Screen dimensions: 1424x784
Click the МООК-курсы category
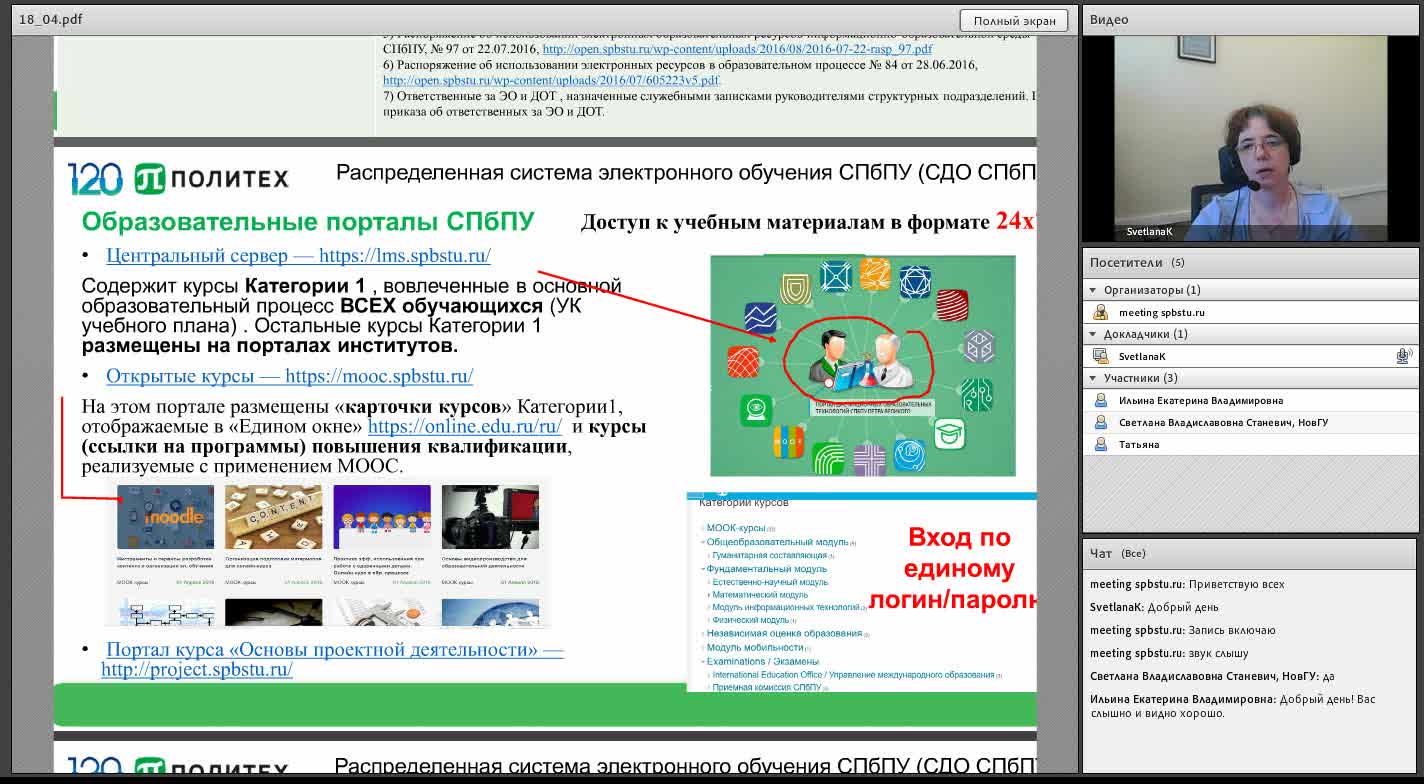(x=735, y=528)
